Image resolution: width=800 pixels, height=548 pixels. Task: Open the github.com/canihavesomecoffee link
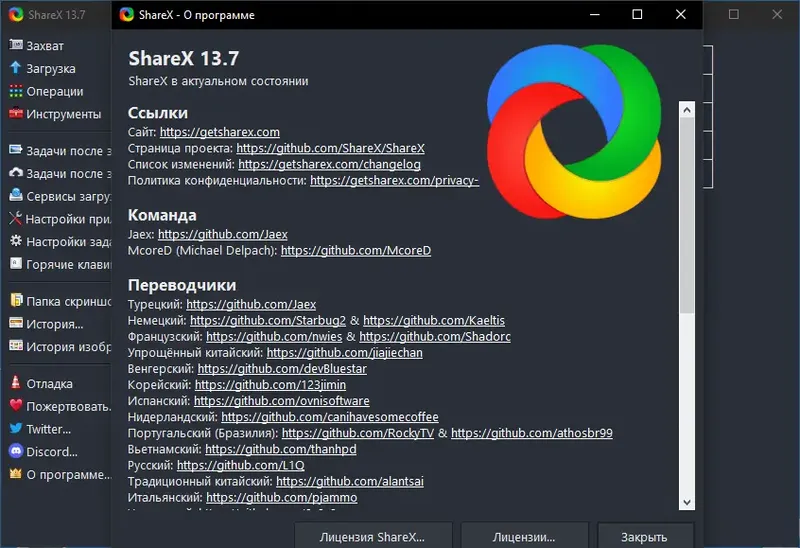330,417
